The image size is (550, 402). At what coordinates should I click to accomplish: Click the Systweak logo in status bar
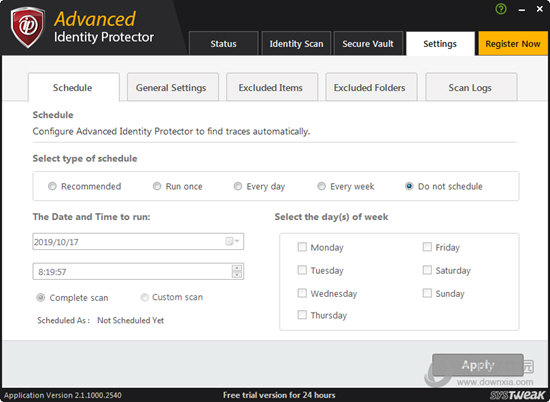(518, 395)
